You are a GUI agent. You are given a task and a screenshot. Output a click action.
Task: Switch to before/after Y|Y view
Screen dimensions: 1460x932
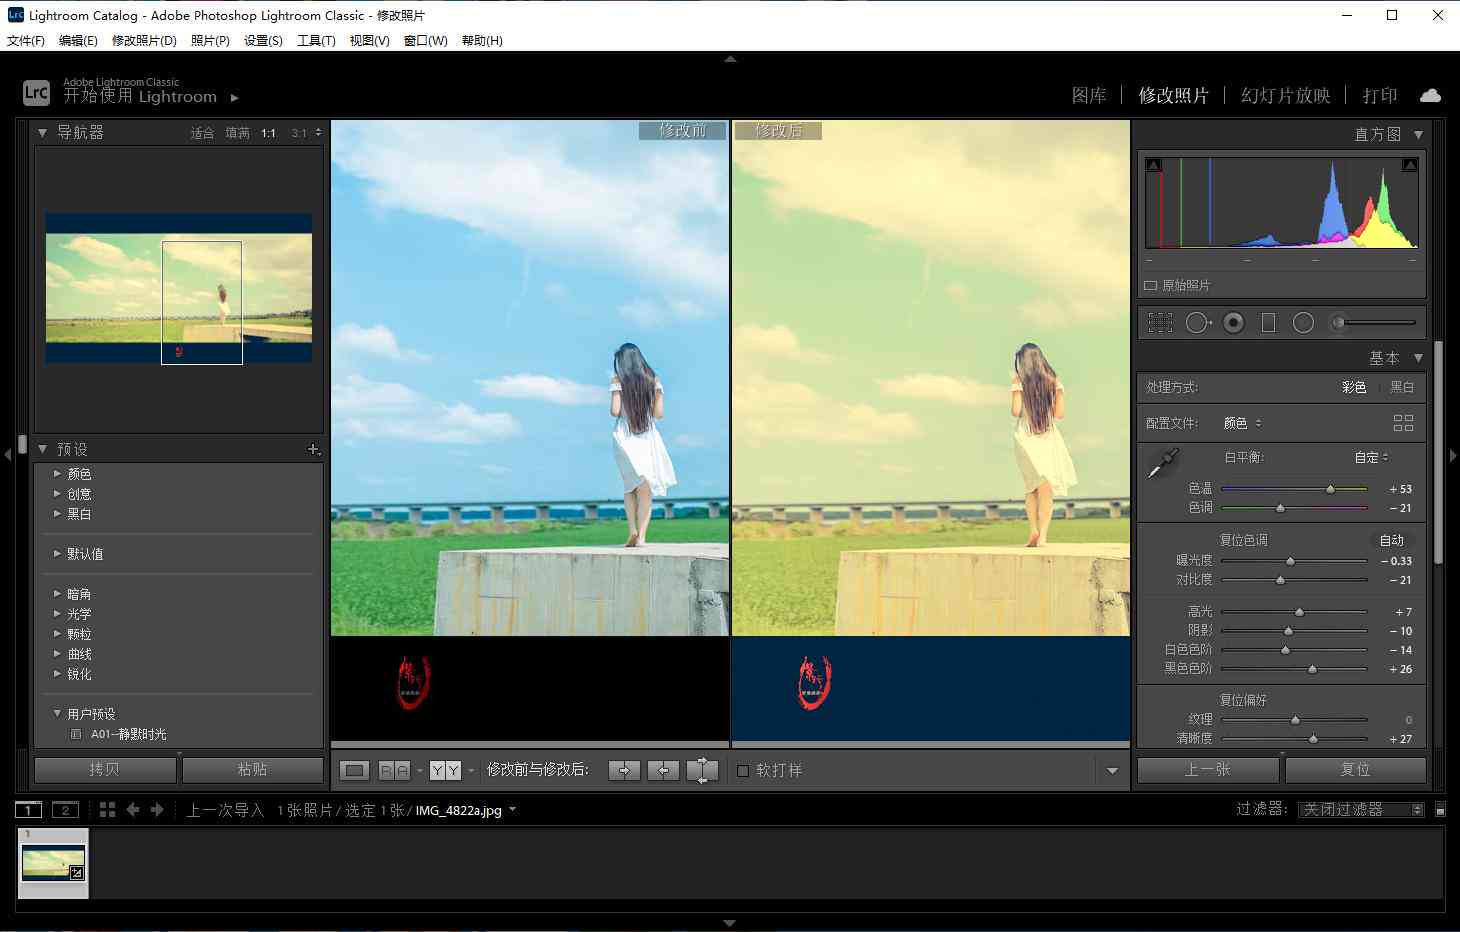point(445,770)
